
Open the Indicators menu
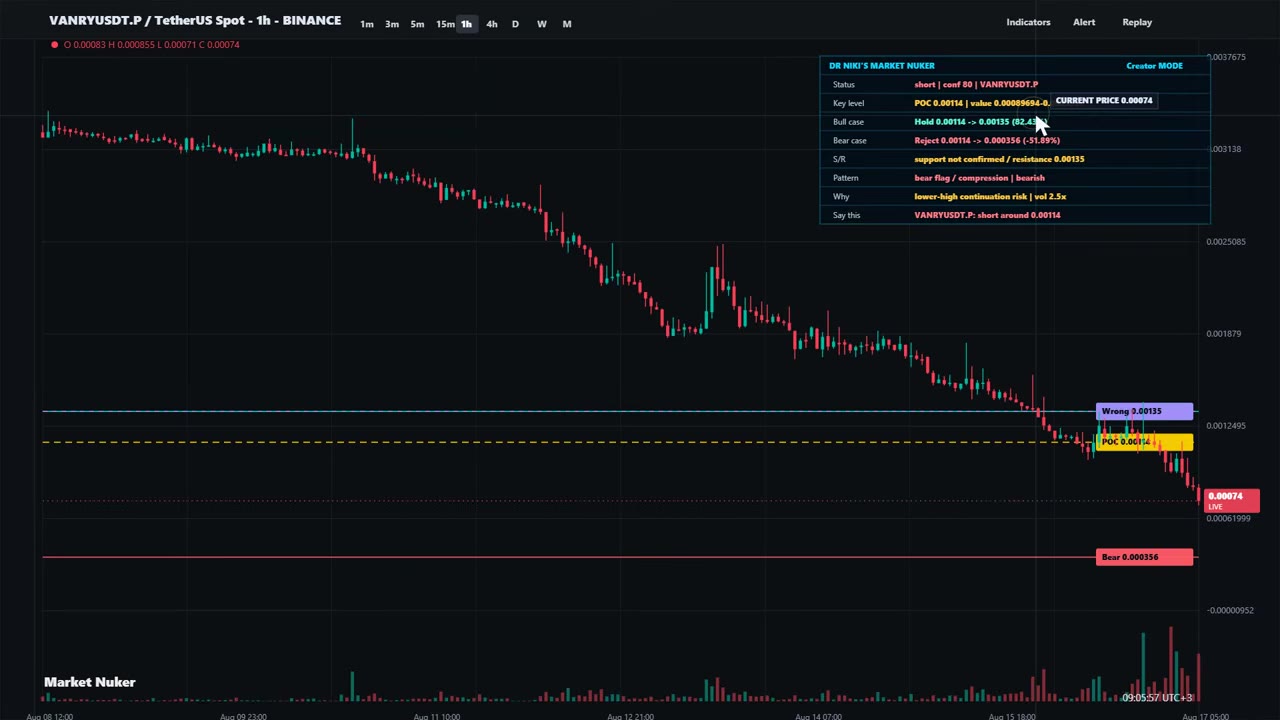[1028, 22]
